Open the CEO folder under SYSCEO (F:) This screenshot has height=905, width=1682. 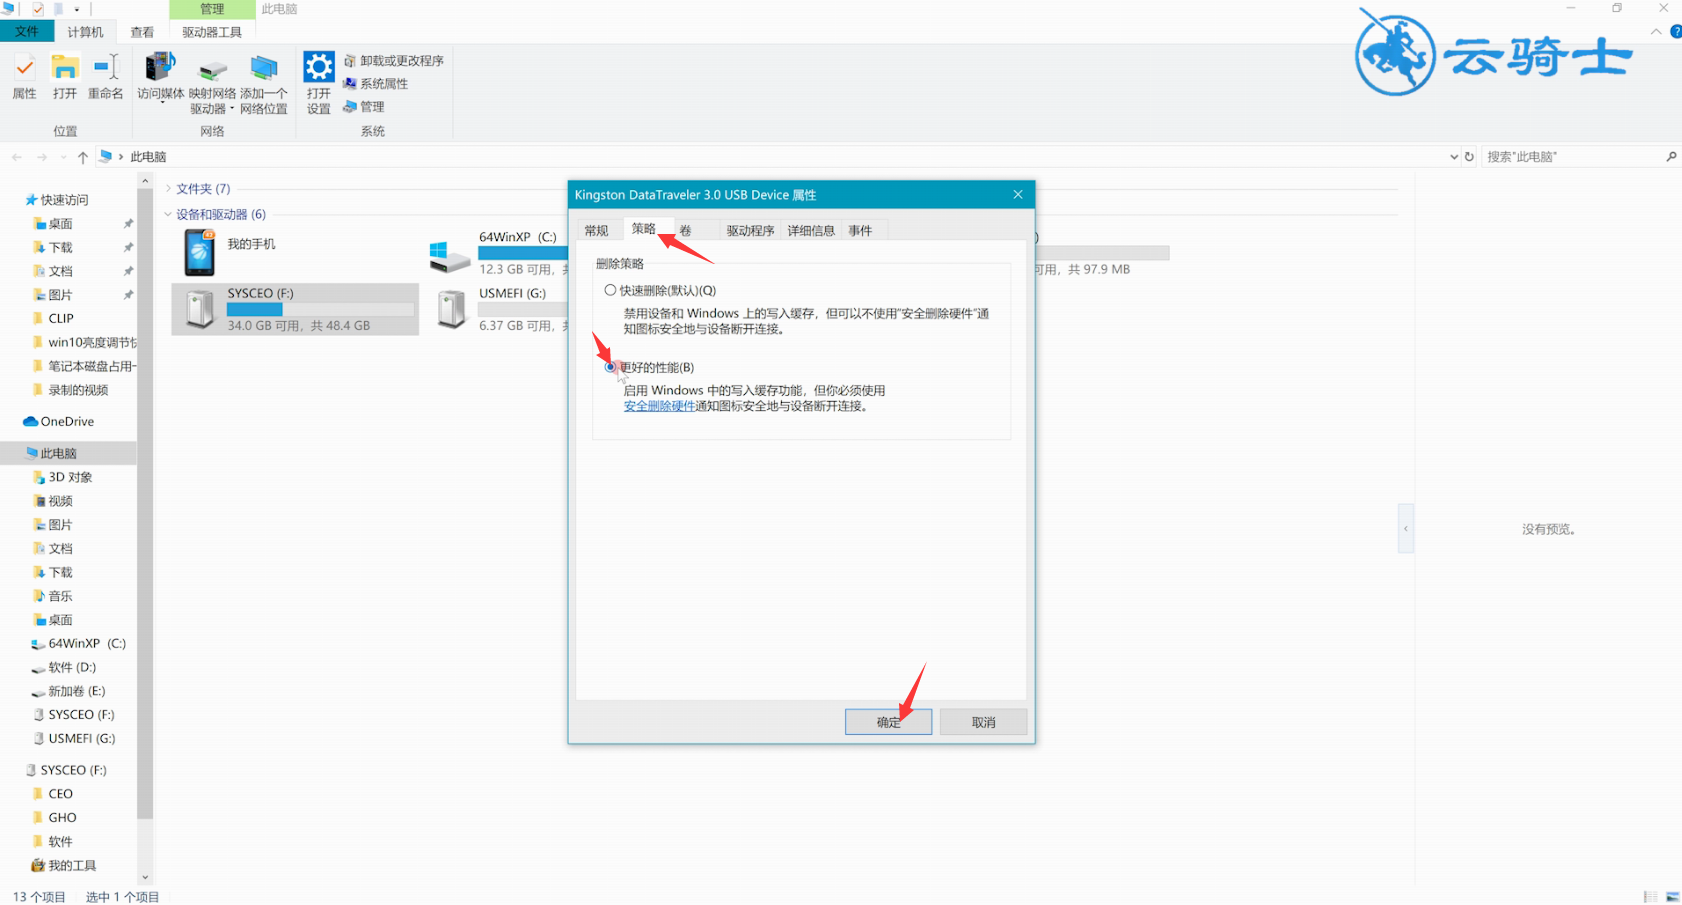pos(60,794)
